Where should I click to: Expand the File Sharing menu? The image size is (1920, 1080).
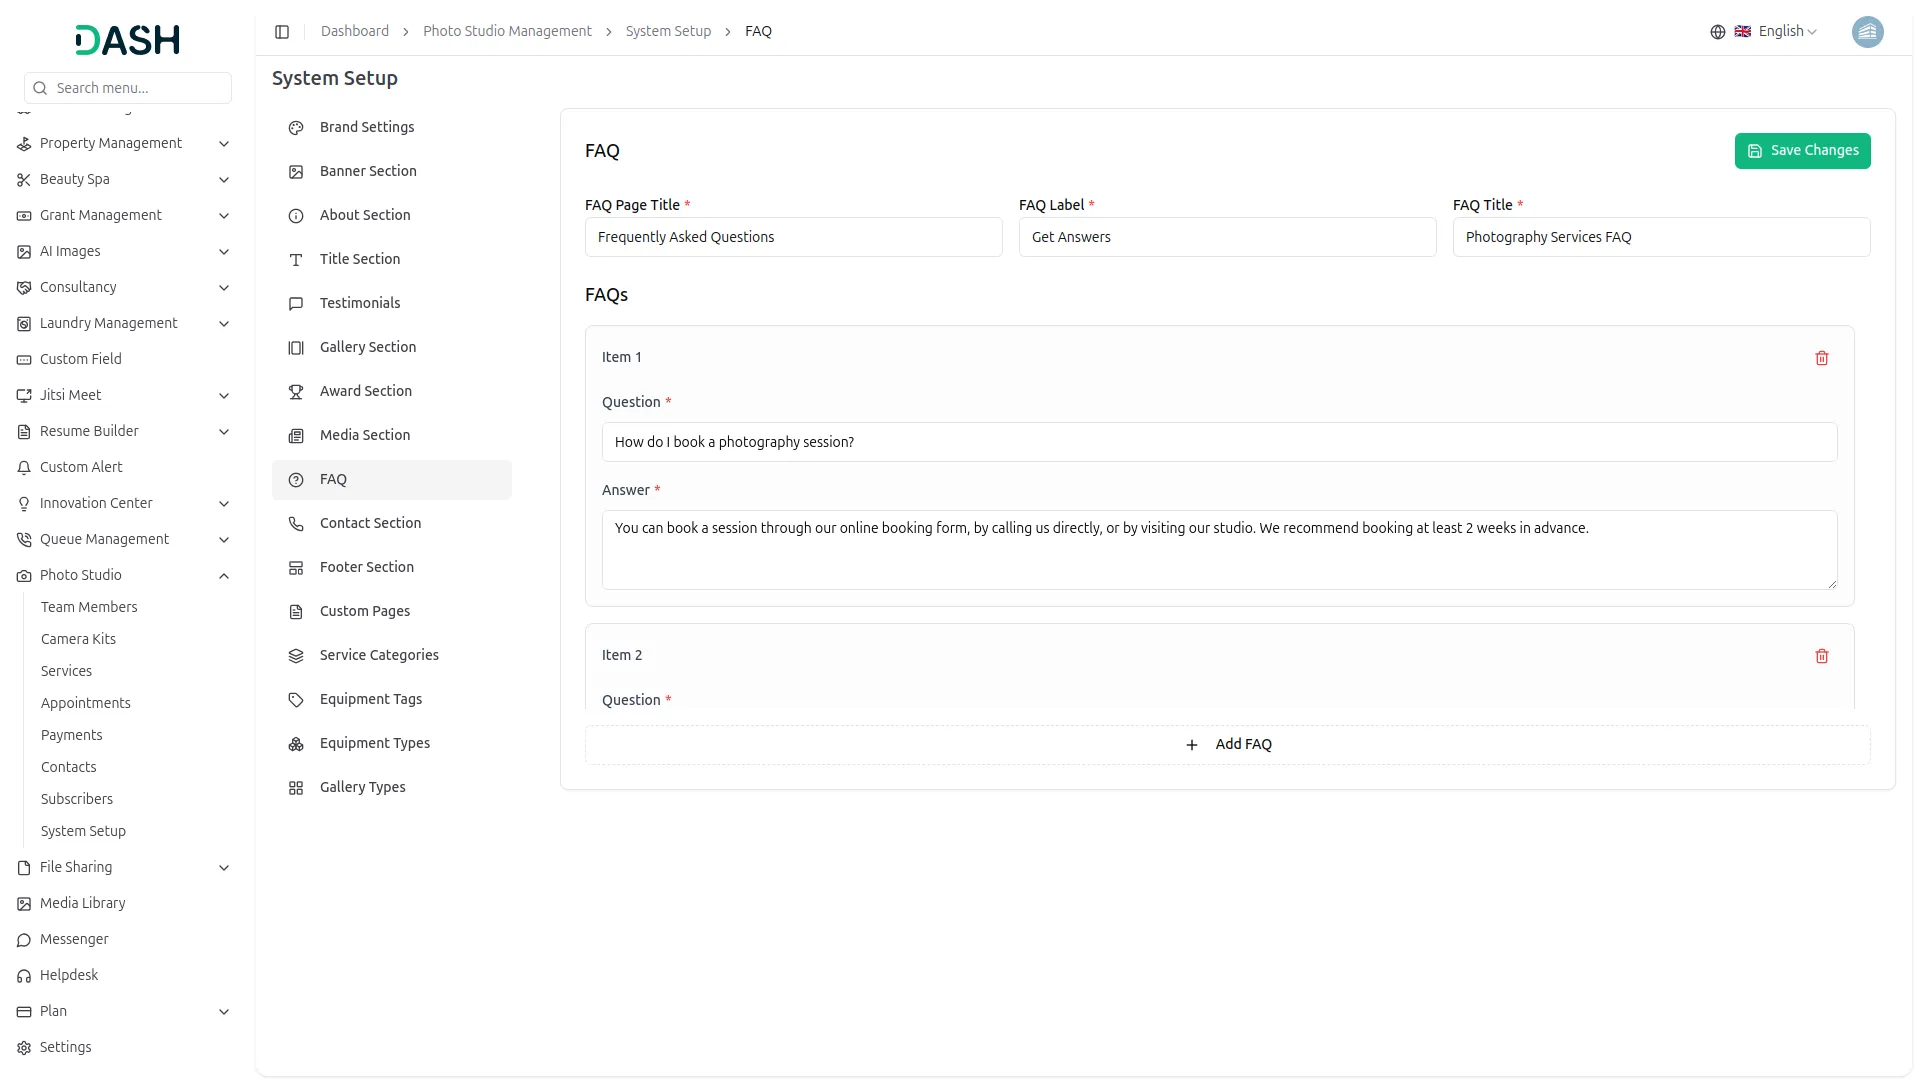[224, 868]
